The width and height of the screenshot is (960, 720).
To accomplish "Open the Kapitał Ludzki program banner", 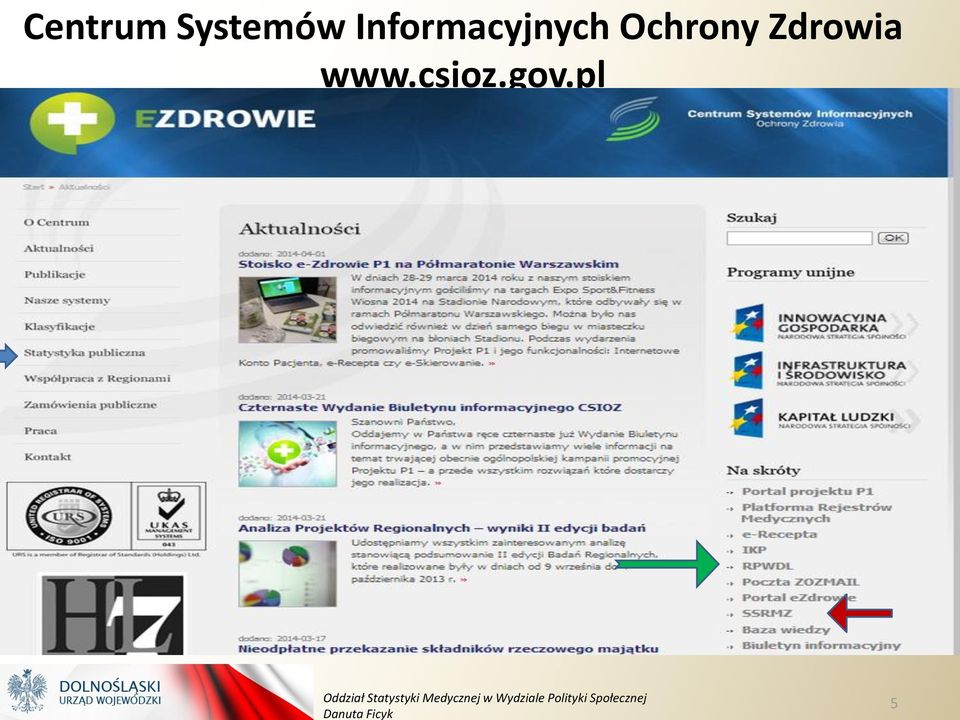I will tap(823, 419).
